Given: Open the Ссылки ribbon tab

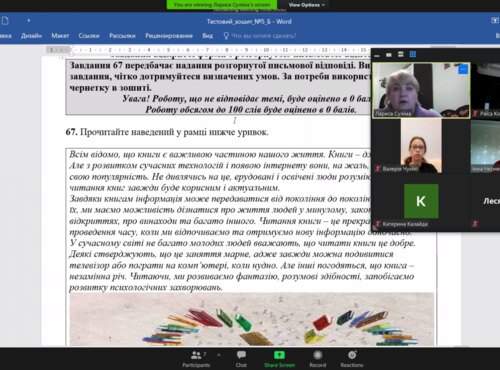Looking at the screenshot, I should pos(89,36).
